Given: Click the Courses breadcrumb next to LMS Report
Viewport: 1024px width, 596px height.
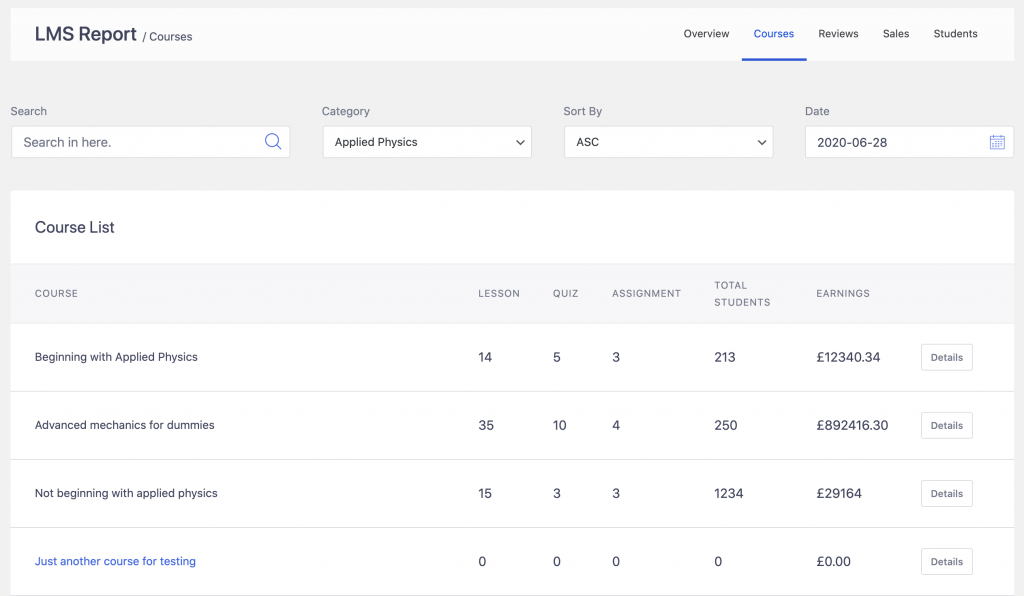Looking at the screenshot, I should coord(170,36).
